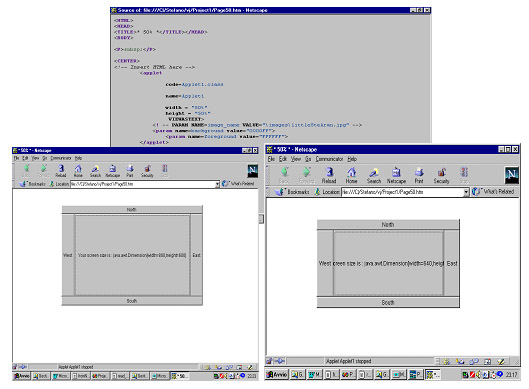Click What's Related in the right window

click(493, 192)
